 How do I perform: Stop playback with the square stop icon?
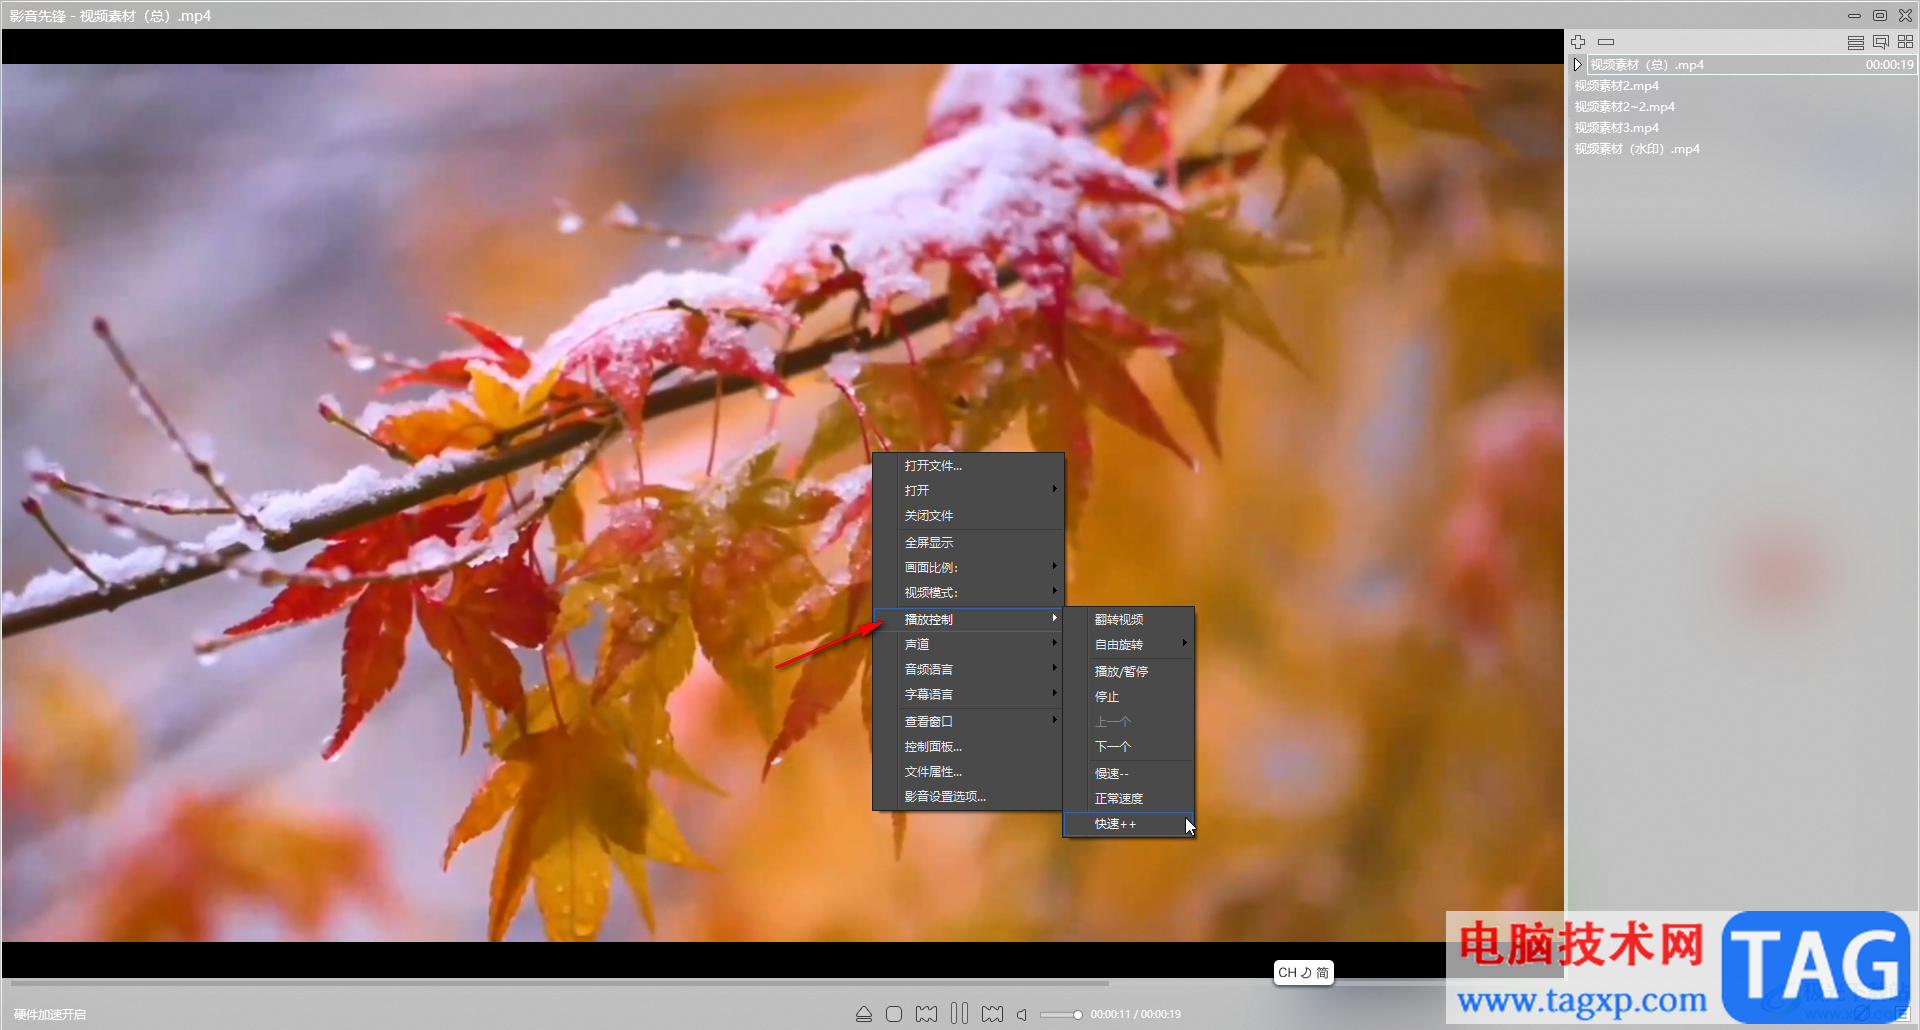[x=894, y=1014]
